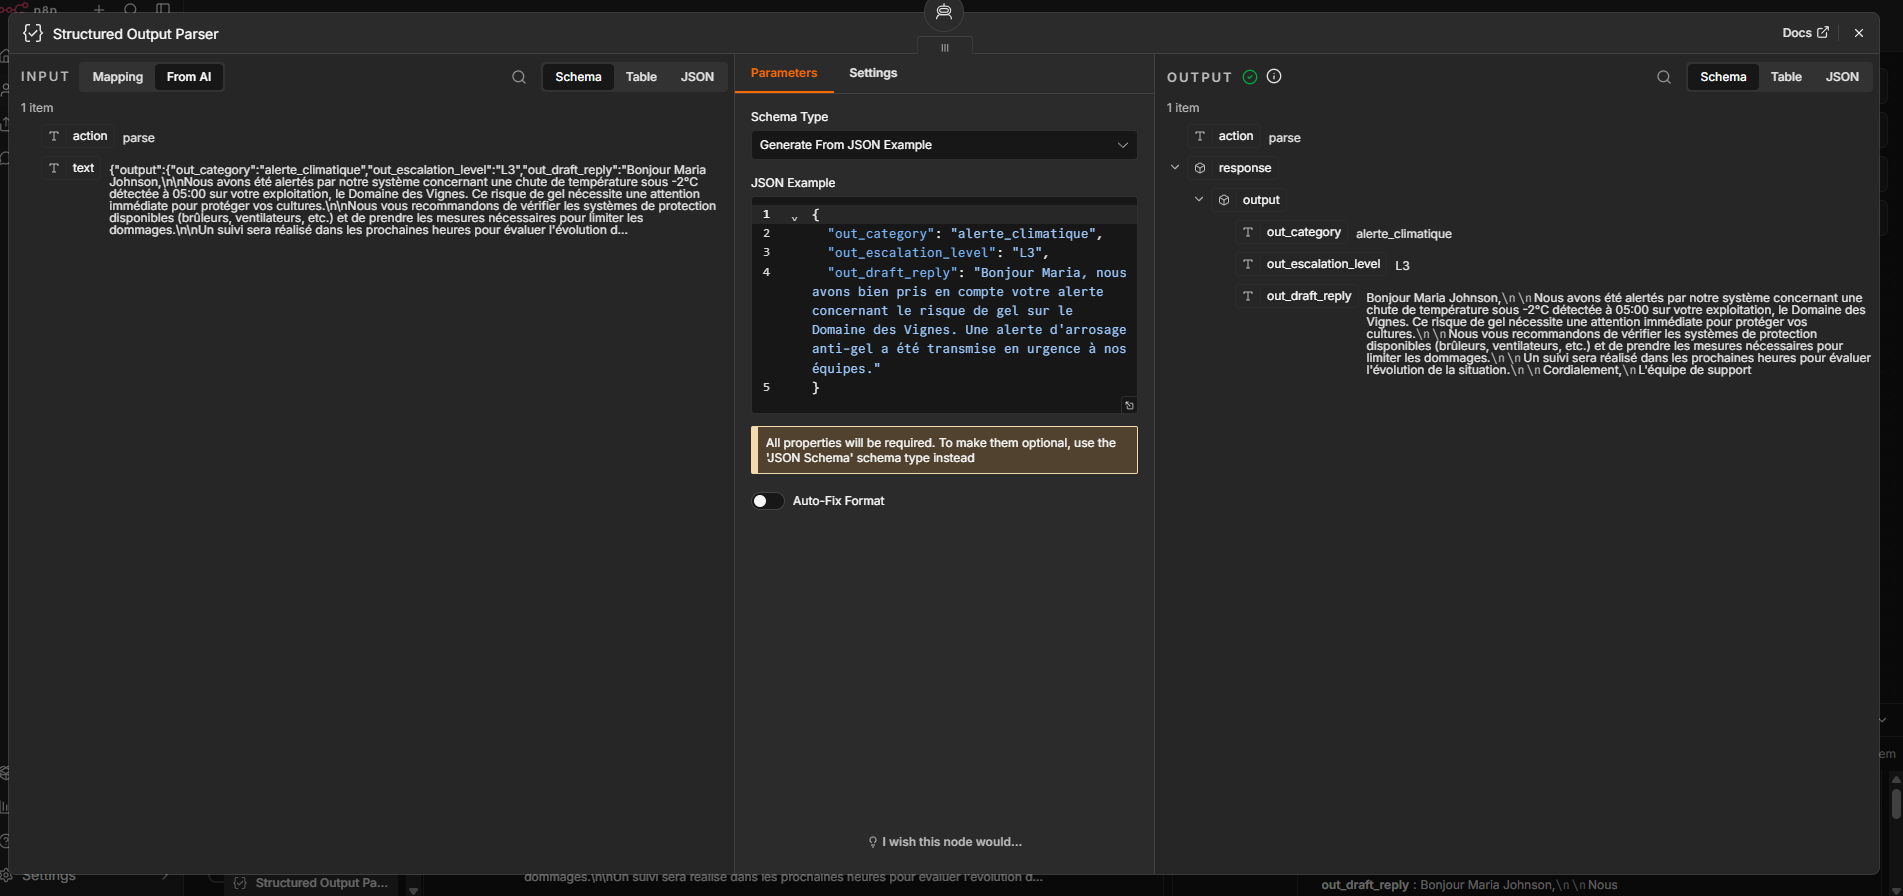Click the out_escalation_level field pill

1311,264
